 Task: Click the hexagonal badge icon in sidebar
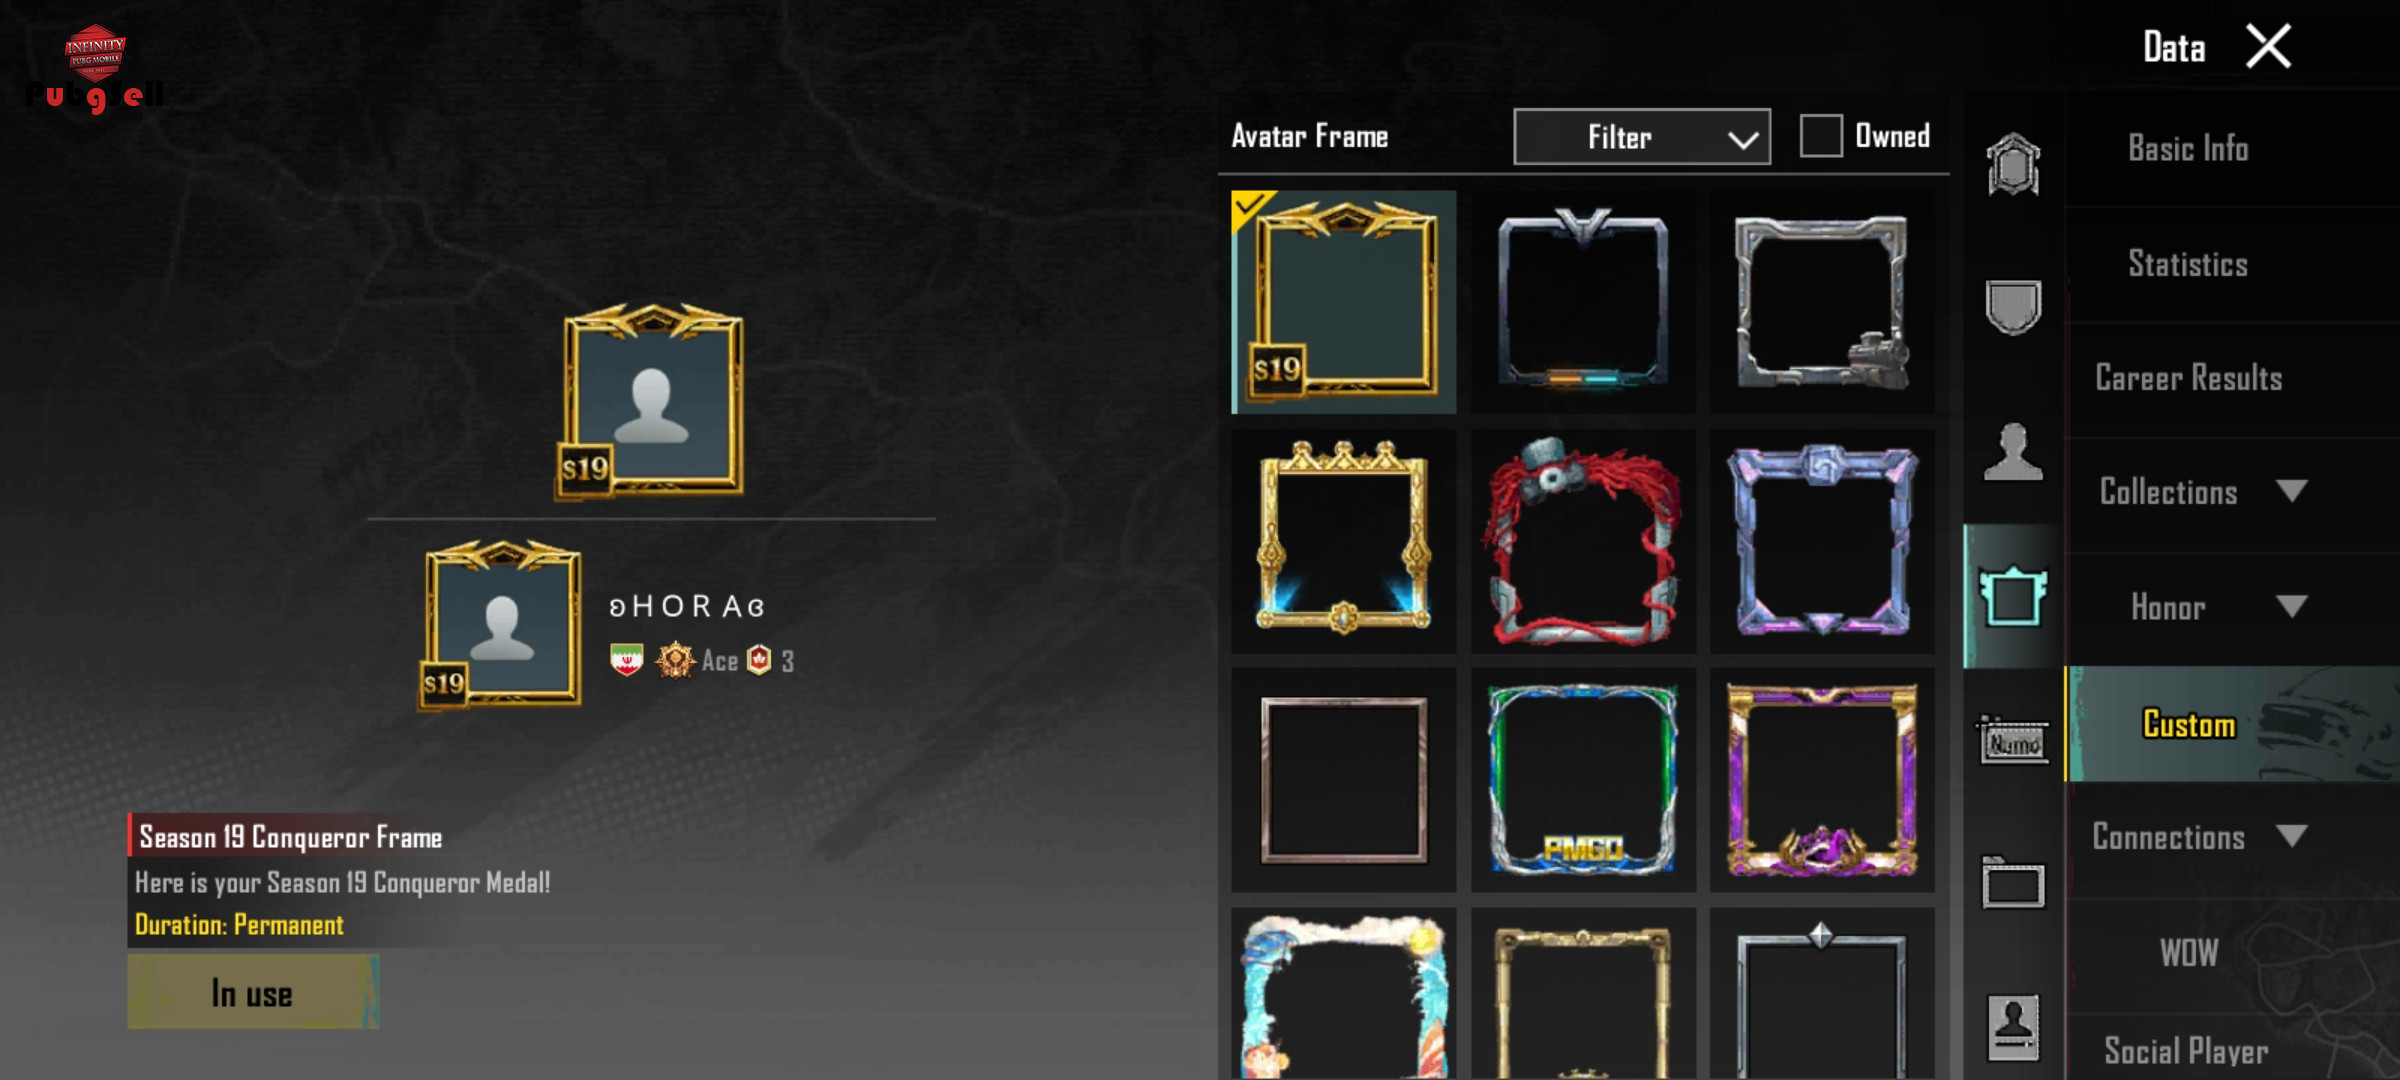(2013, 164)
